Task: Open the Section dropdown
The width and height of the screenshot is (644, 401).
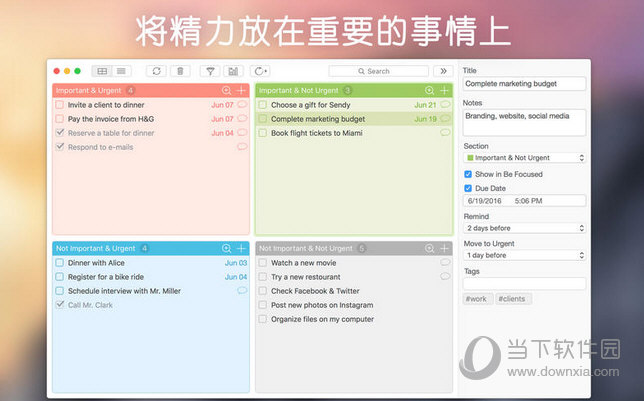Action: pos(524,158)
